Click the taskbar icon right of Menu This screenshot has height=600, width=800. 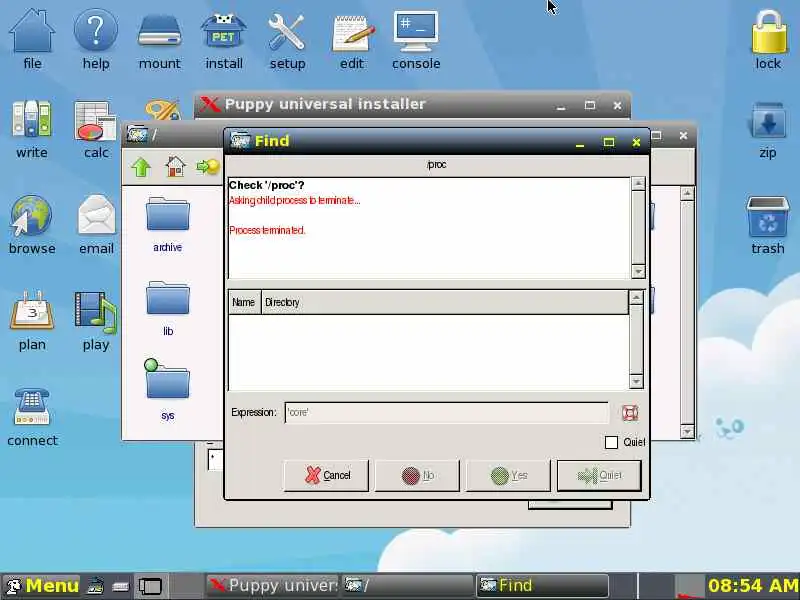96,586
